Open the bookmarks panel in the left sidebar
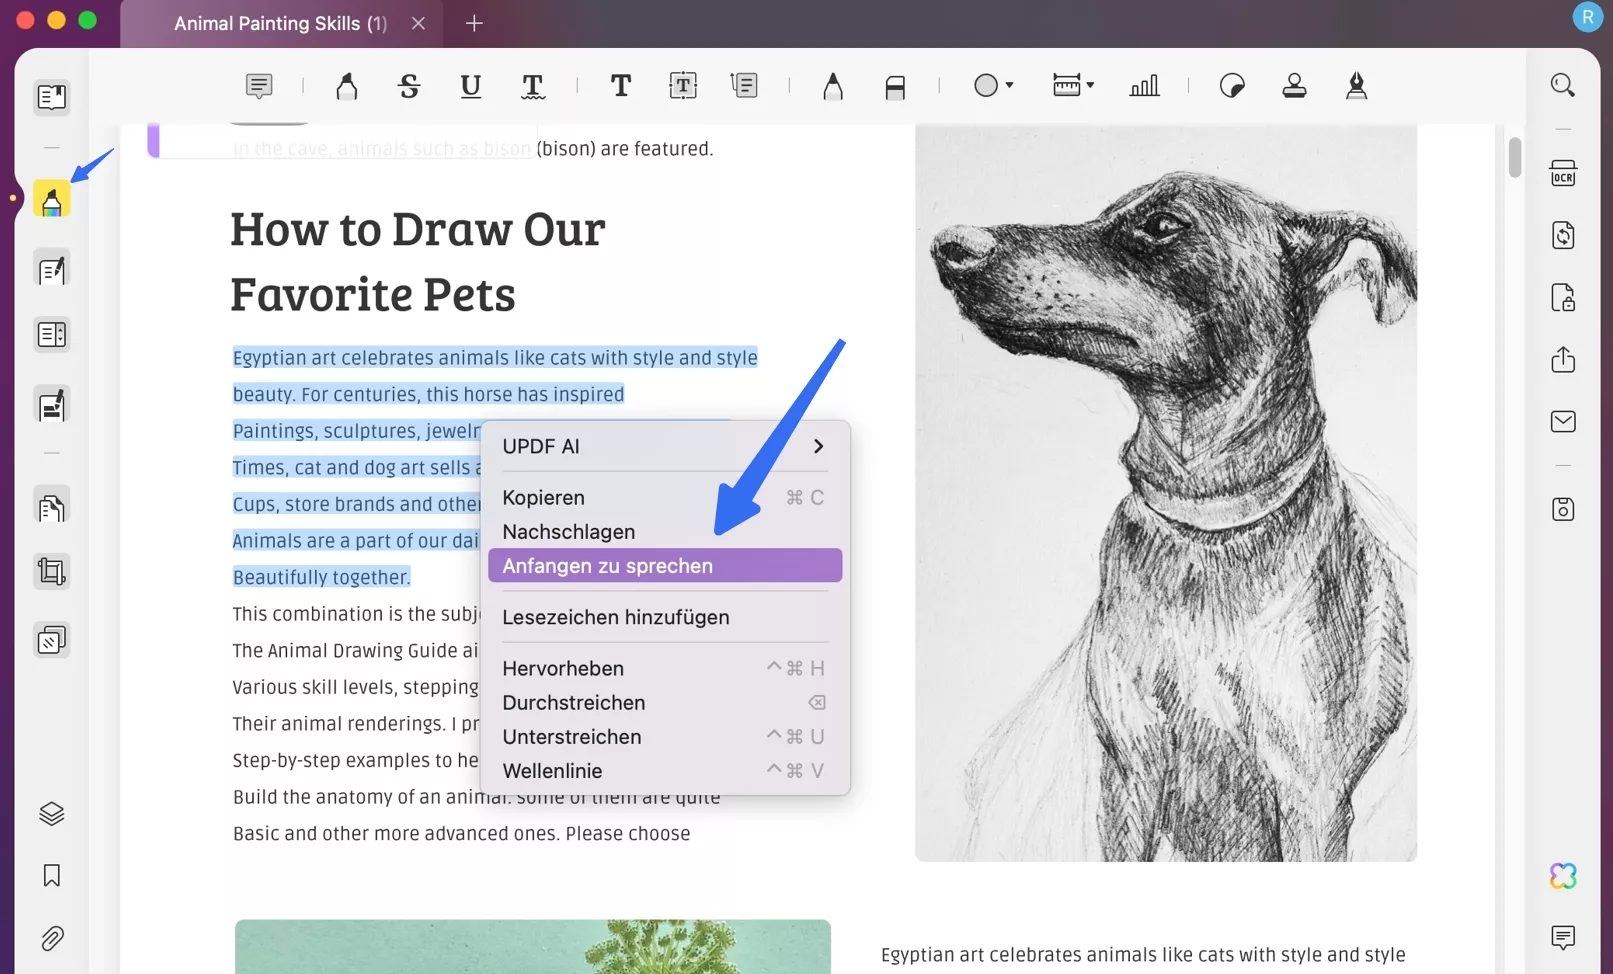Screen dimensions: 1613x974 (x=51, y=876)
